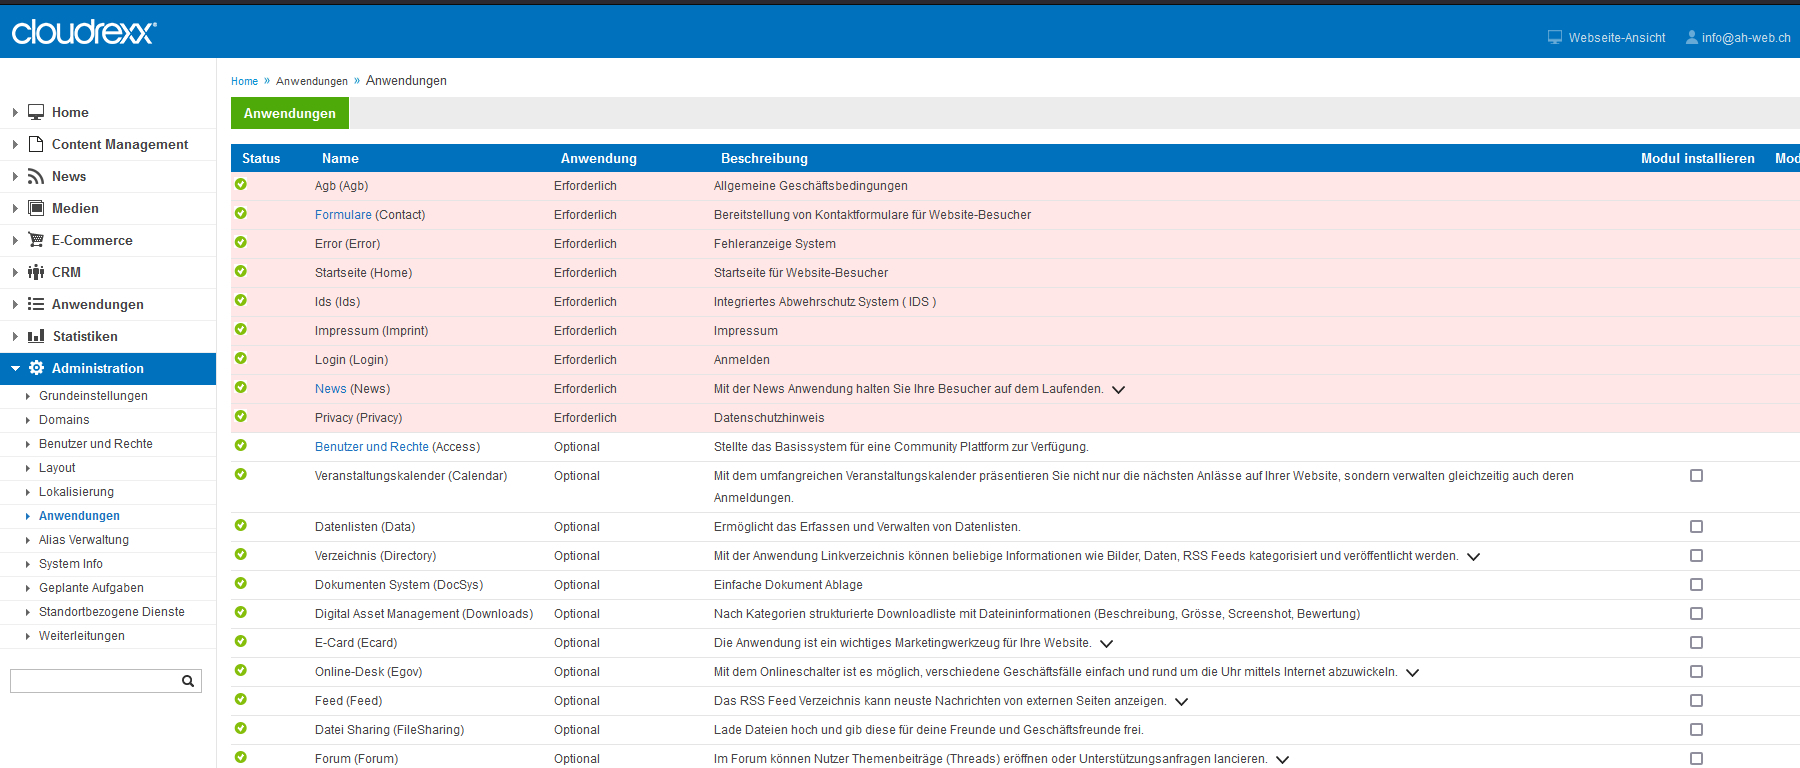The width and height of the screenshot is (1800, 768).
Task: Check install box for Verzeichnis (Directory)
Action: pyautogui.click(x=1696, y=556)
